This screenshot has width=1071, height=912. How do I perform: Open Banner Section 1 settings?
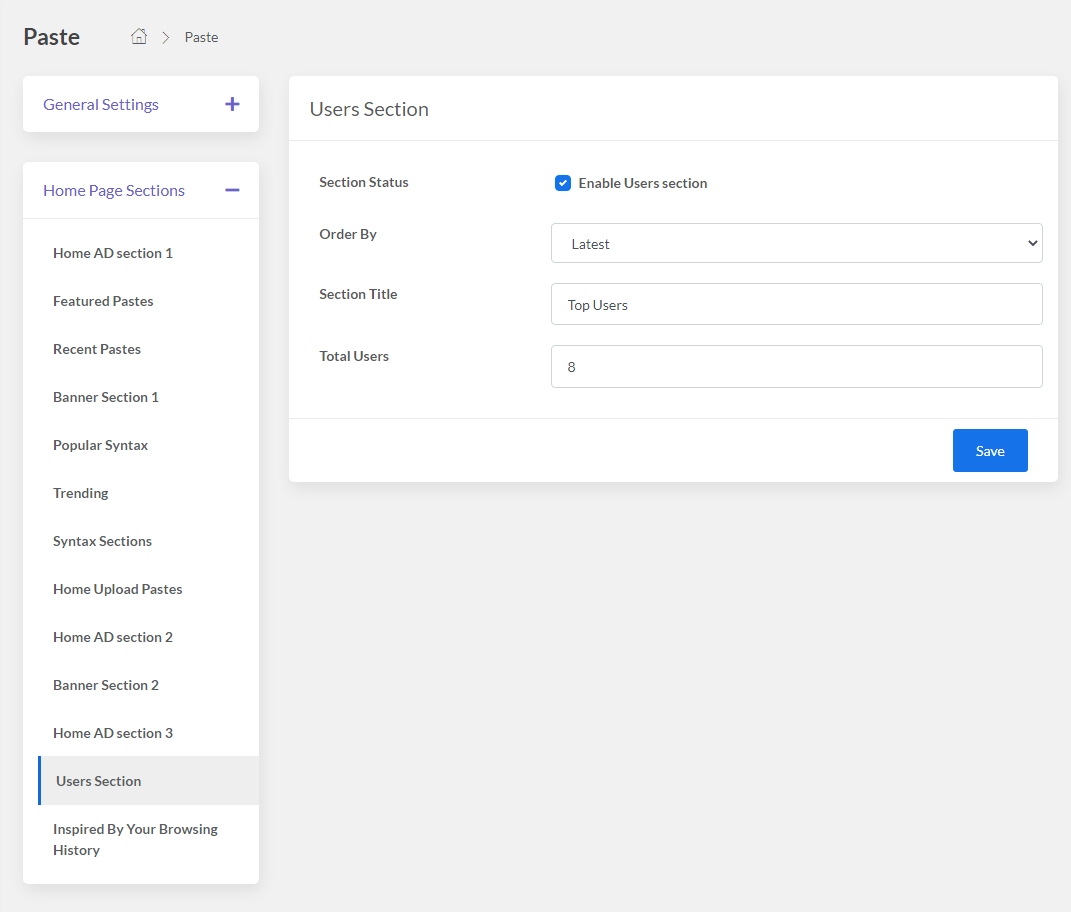click(x=106, y=397)
